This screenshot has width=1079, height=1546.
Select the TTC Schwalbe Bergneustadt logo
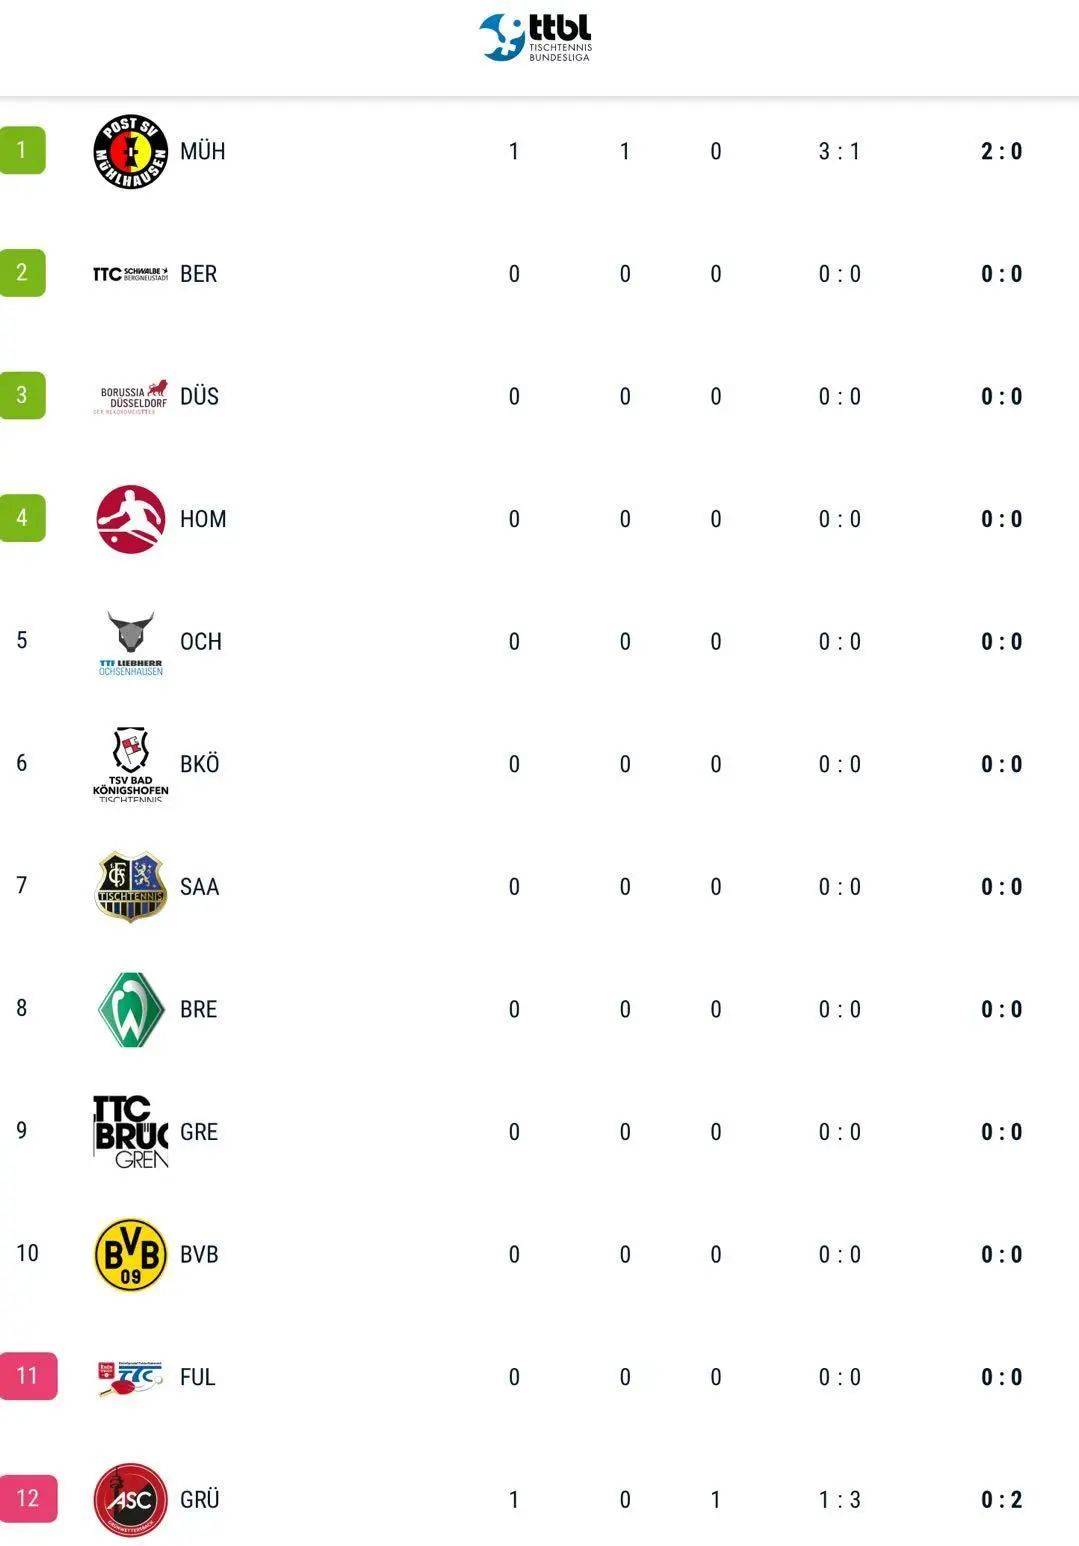[x=131, y=274]
